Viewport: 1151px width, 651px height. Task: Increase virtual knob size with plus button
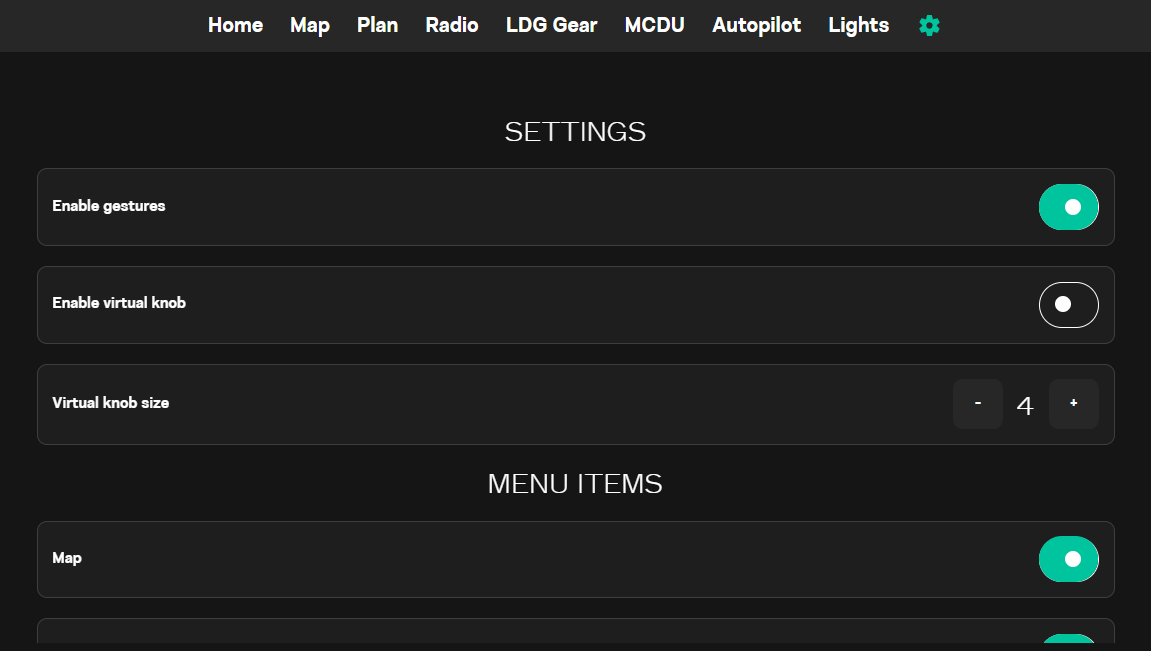(x=1073, y=404)
